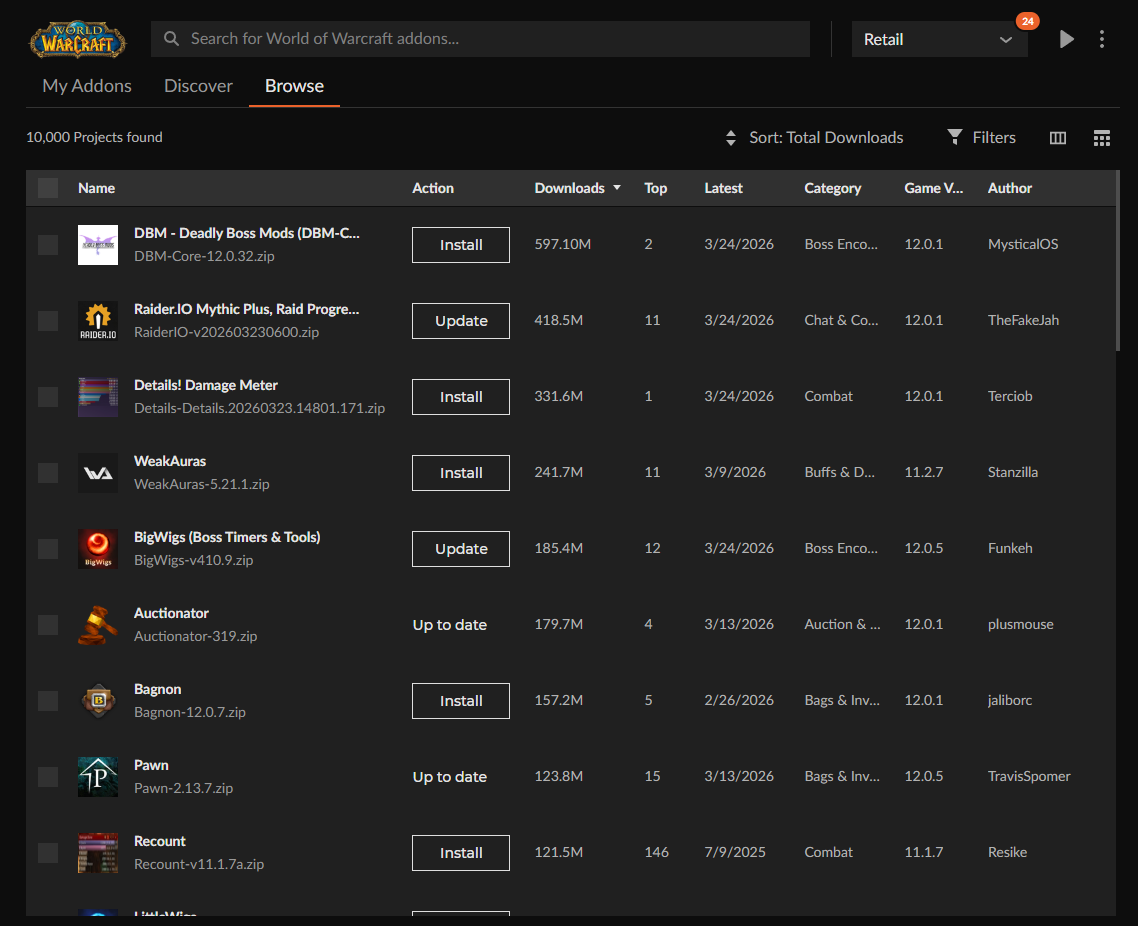Check the WeakAuras row checkbox
Screen dimensions: 1138x926
pyautogui.click(x=48, y=473)
